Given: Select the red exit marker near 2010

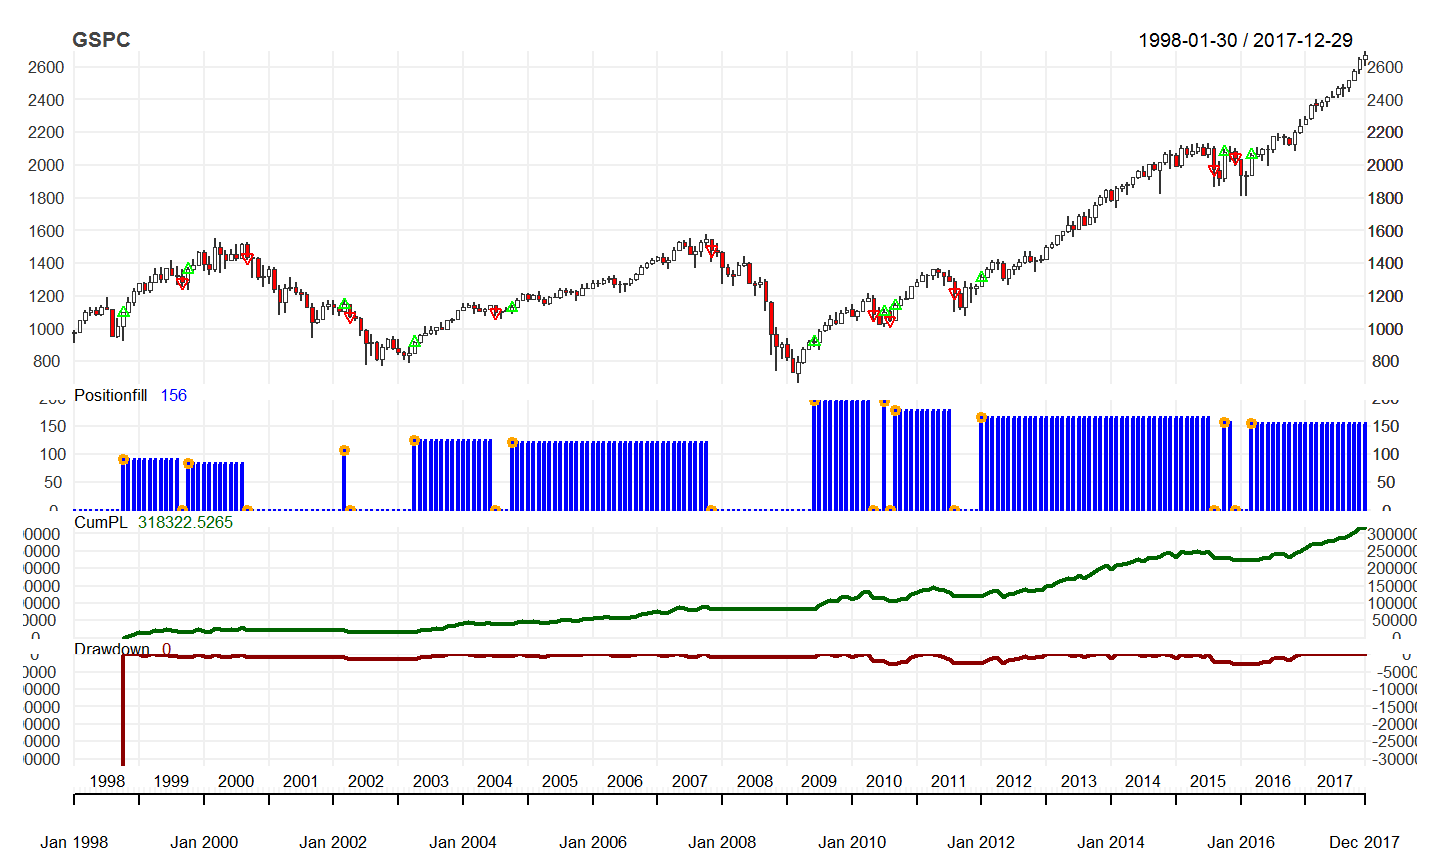Looking at the screenshot, I should (890, 322).
